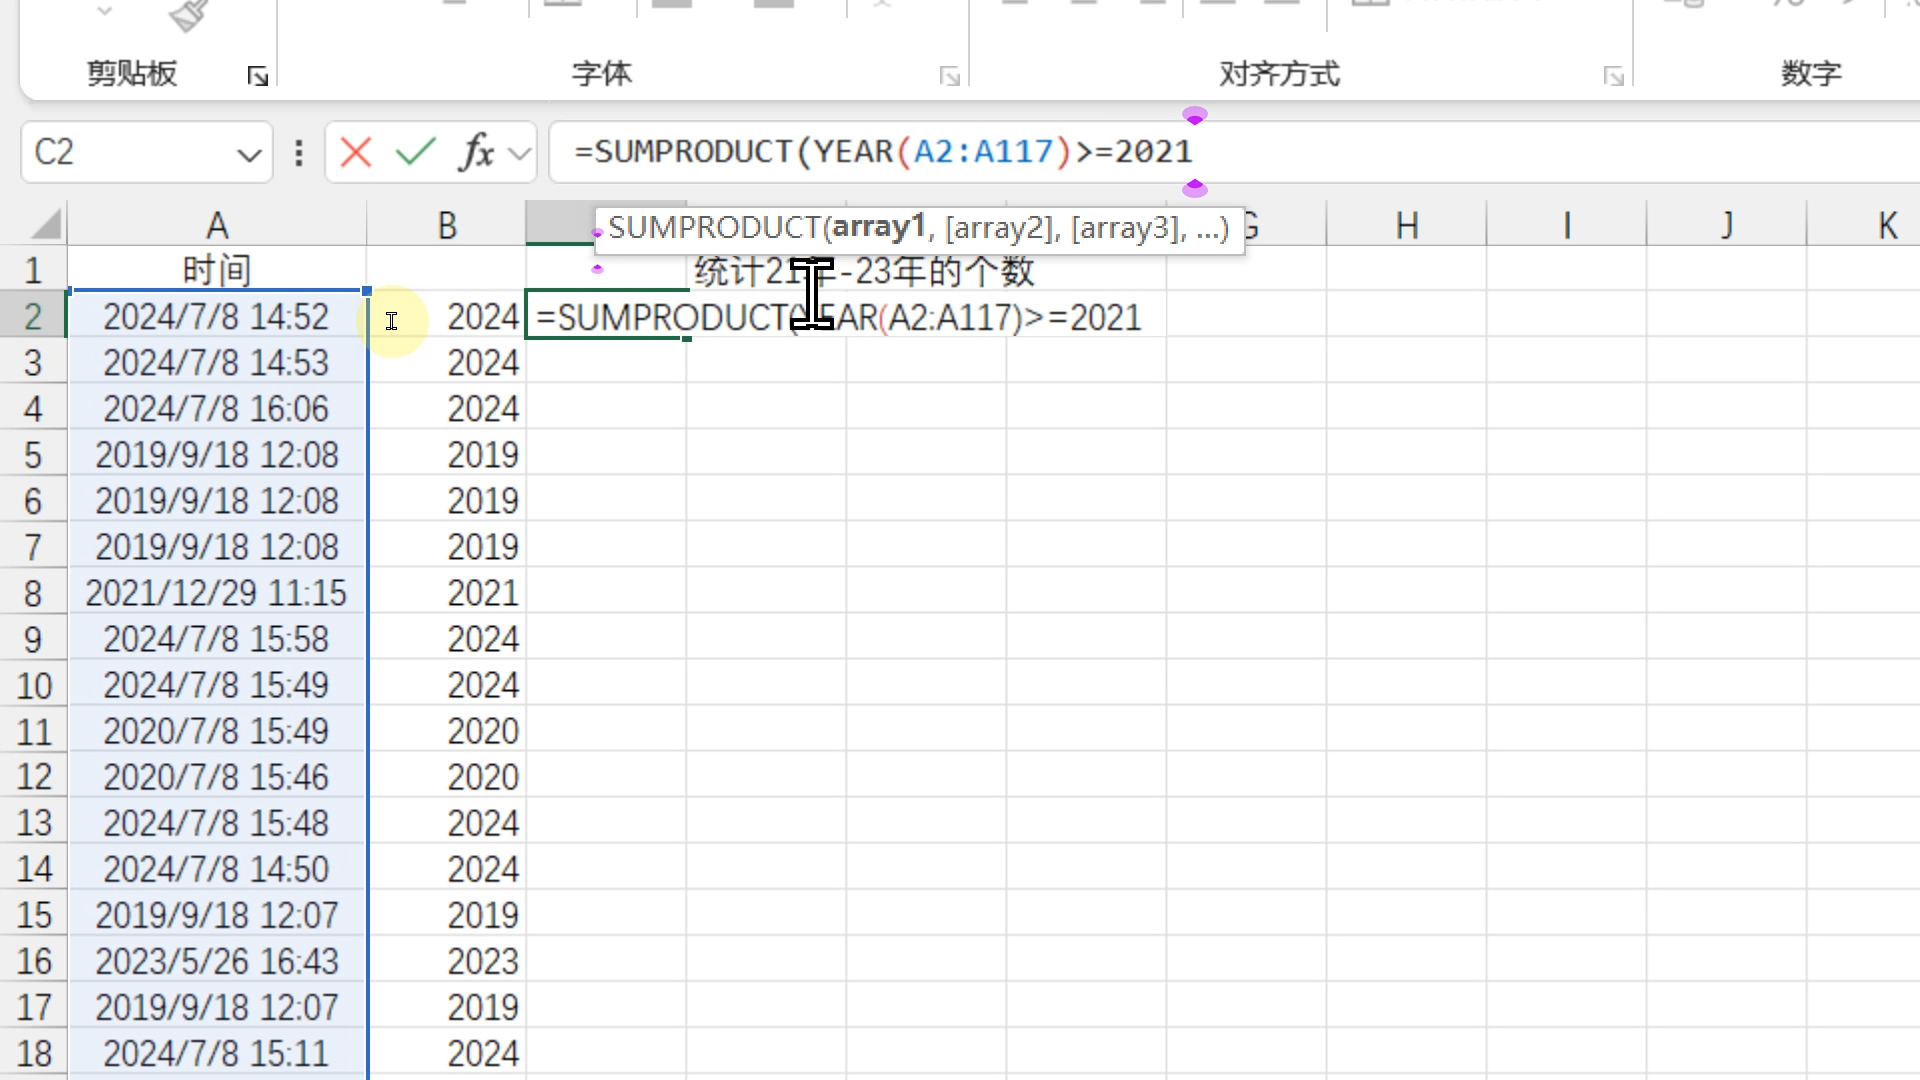
Task: Click cell A8 with 2021/12/29 11:15
Action: [216, 593]
